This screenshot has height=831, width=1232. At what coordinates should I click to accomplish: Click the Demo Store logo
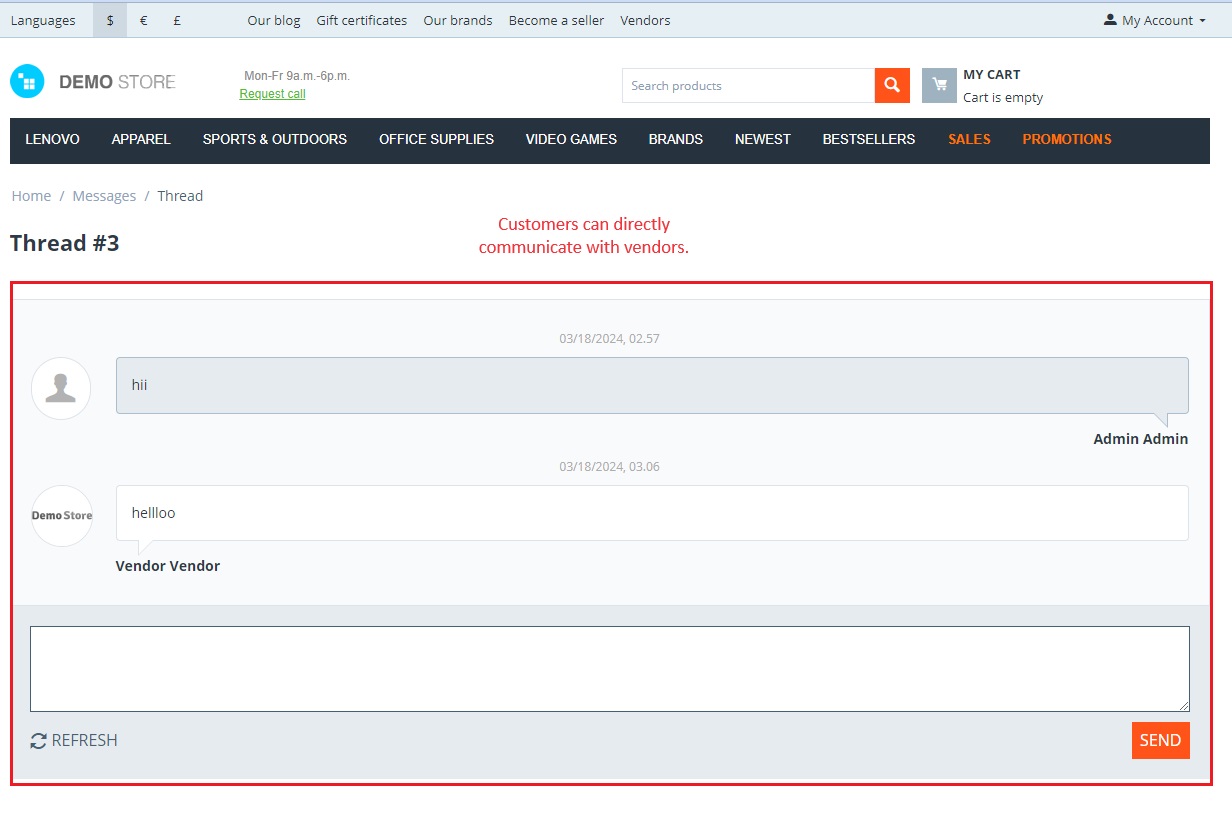93,82
